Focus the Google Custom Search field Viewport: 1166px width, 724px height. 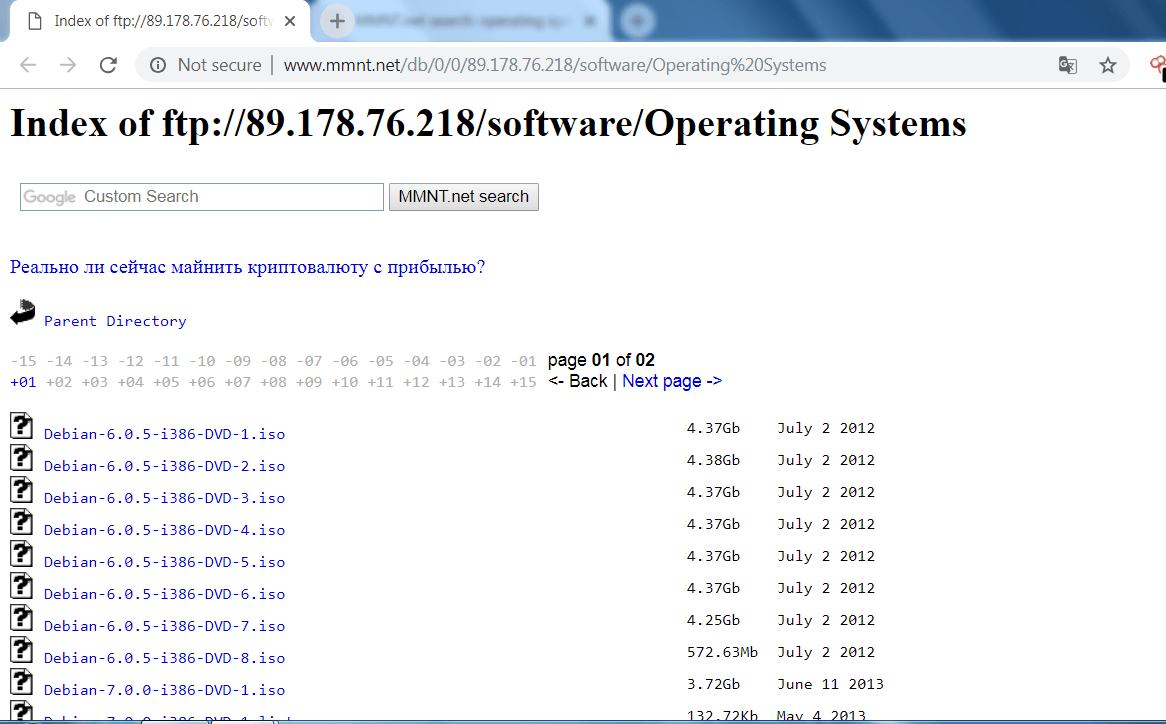202,197
